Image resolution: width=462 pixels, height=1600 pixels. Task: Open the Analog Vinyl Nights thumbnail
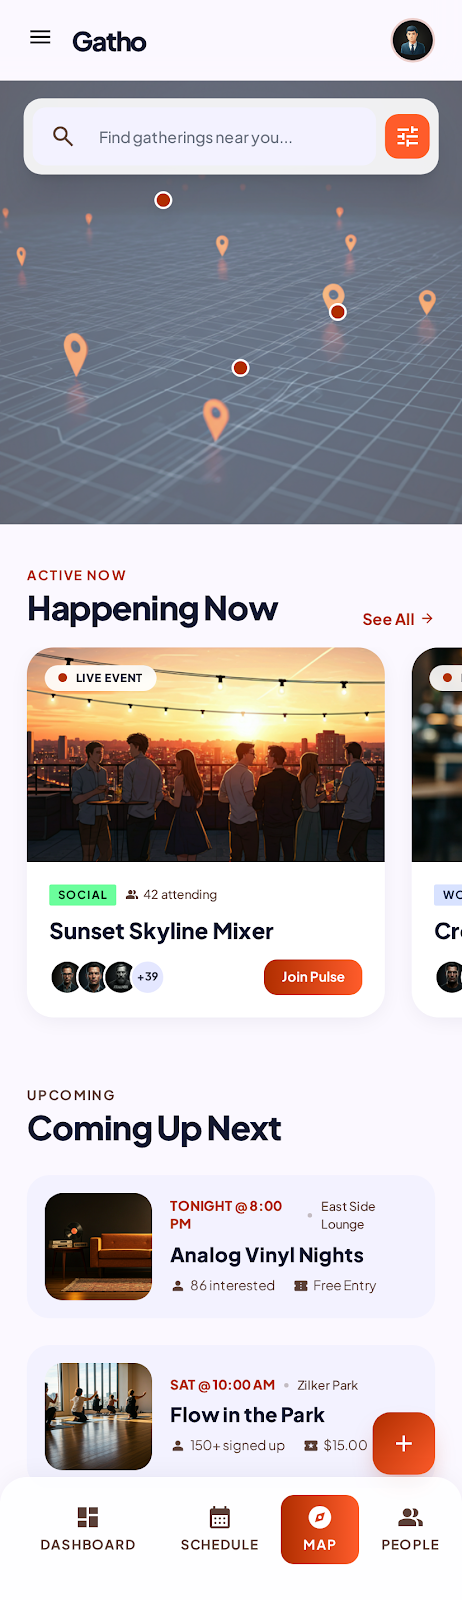[98, 1246]
